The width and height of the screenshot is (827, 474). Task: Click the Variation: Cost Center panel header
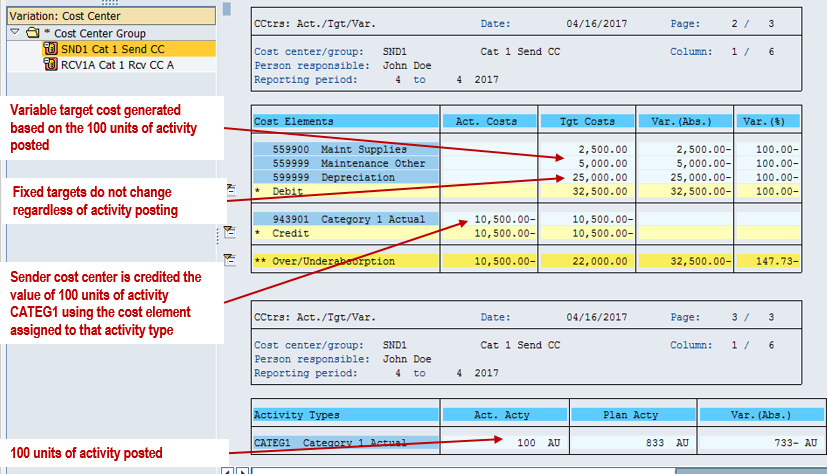click(108, 16)
